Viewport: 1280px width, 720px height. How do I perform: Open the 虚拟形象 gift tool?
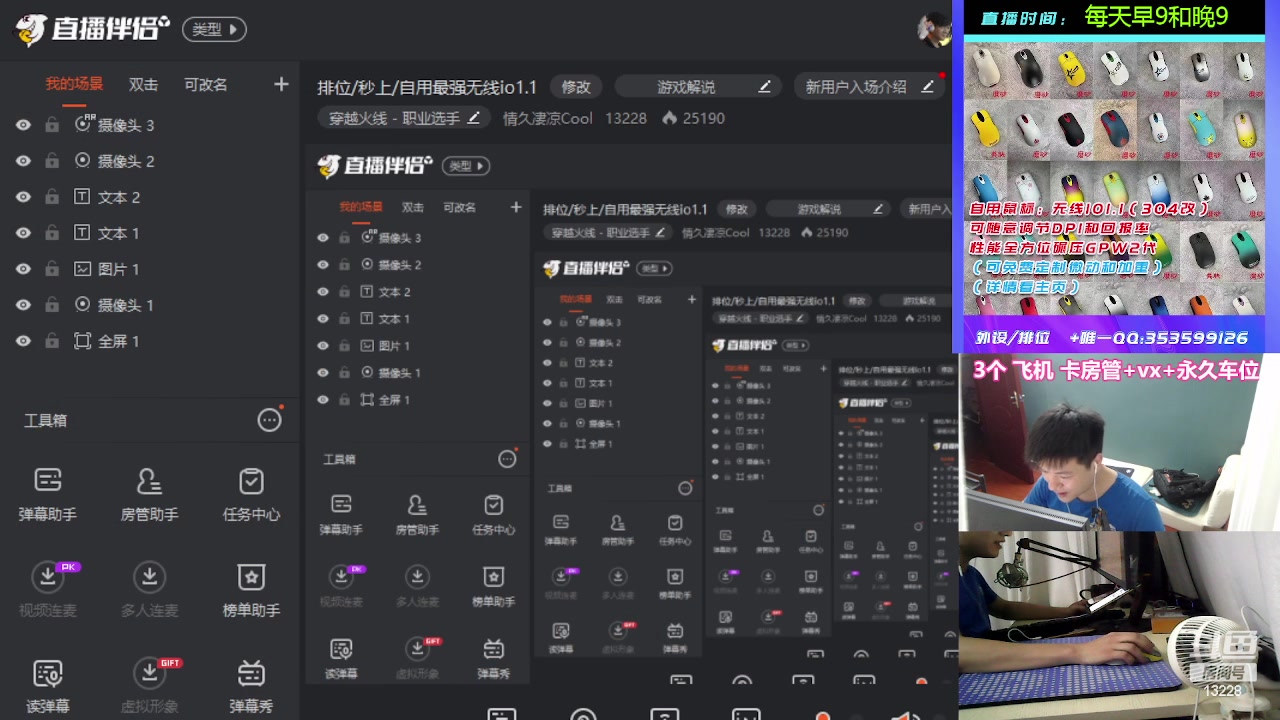(x=149, y=686)
